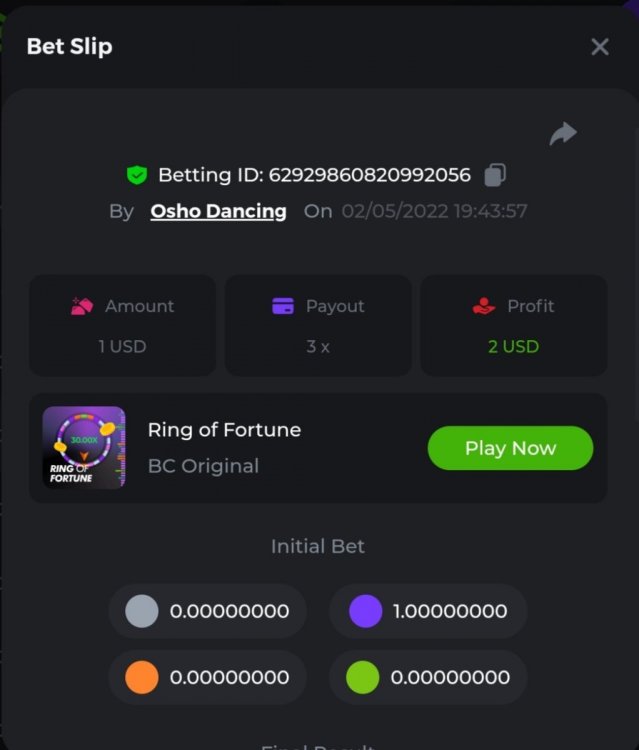
Task: Open the Osho Dancing profile link
Action: point(218,211)
